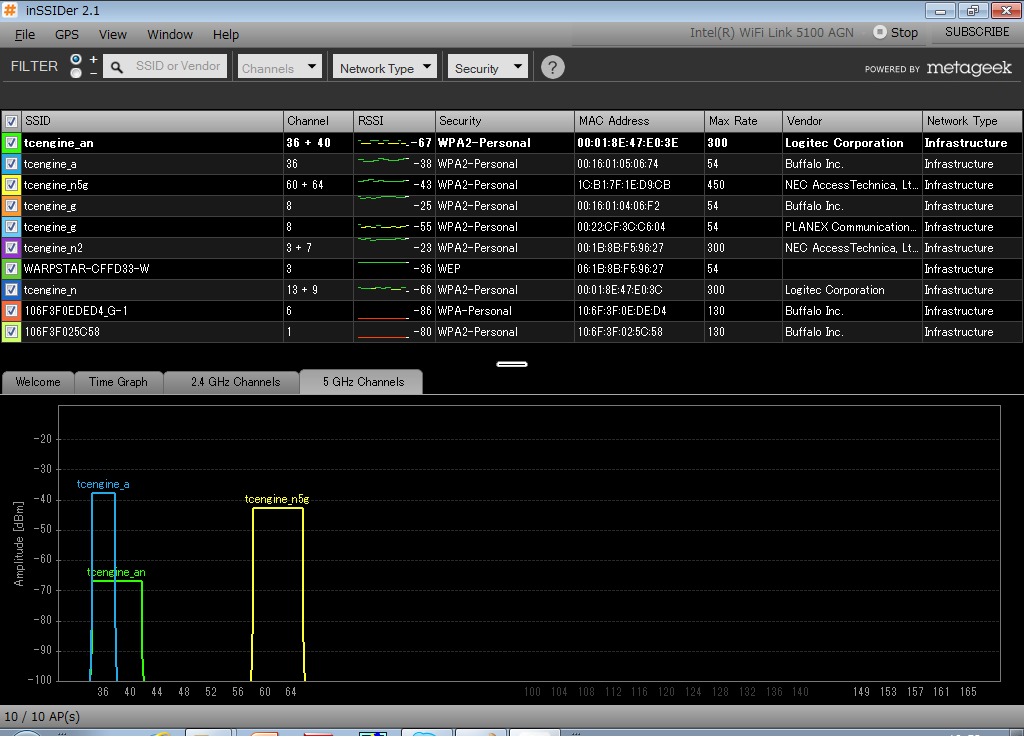1024x736 pixels.
Task: Click the yellow tcengine_n5g label in the graph
Action: coord(277,499)
